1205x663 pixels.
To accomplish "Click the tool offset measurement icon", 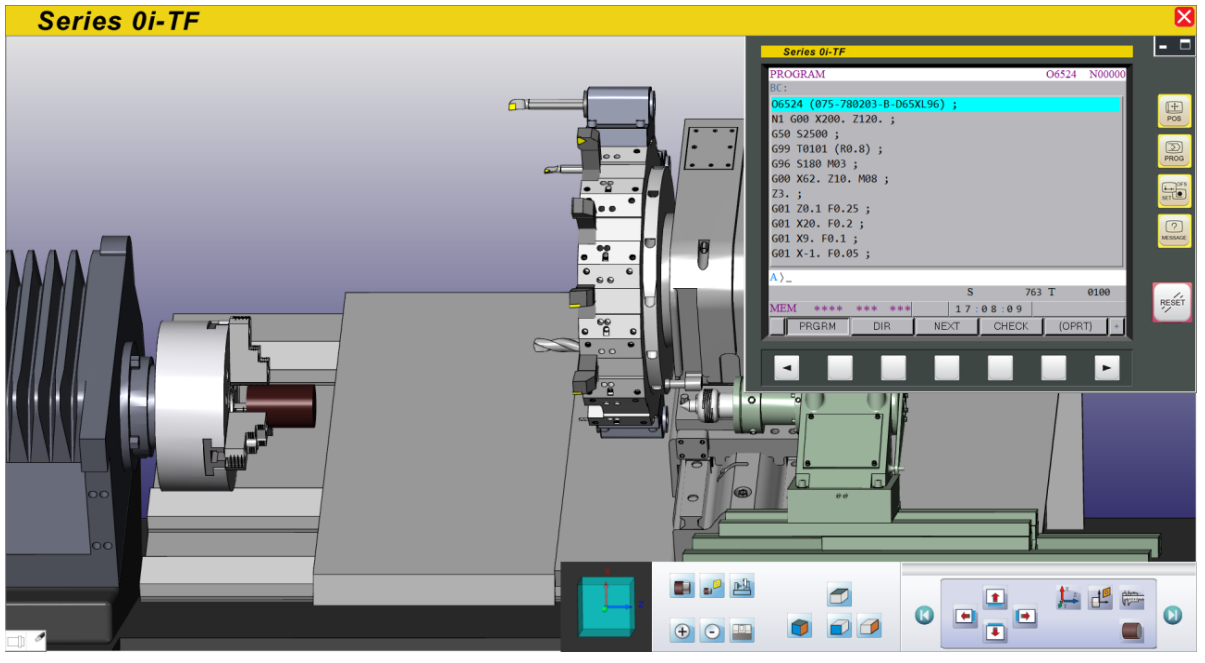I will click(1100, 598).
